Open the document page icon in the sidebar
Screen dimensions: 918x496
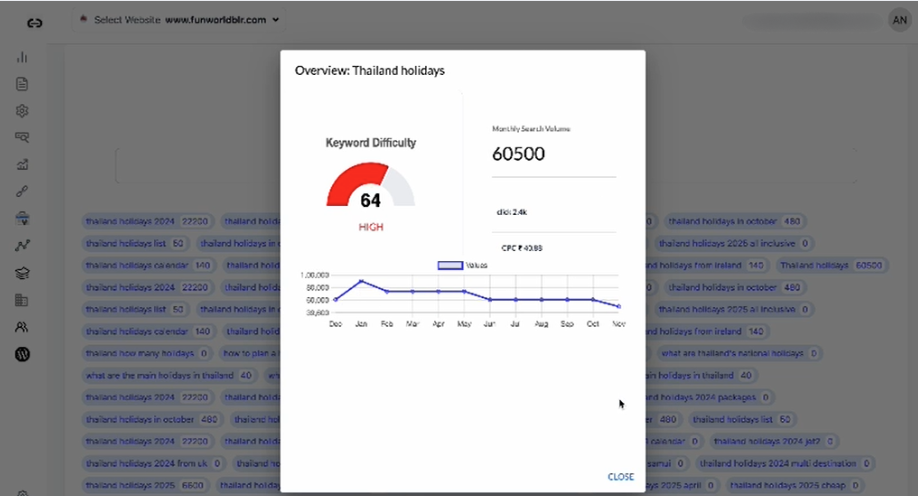pos(22,84)
